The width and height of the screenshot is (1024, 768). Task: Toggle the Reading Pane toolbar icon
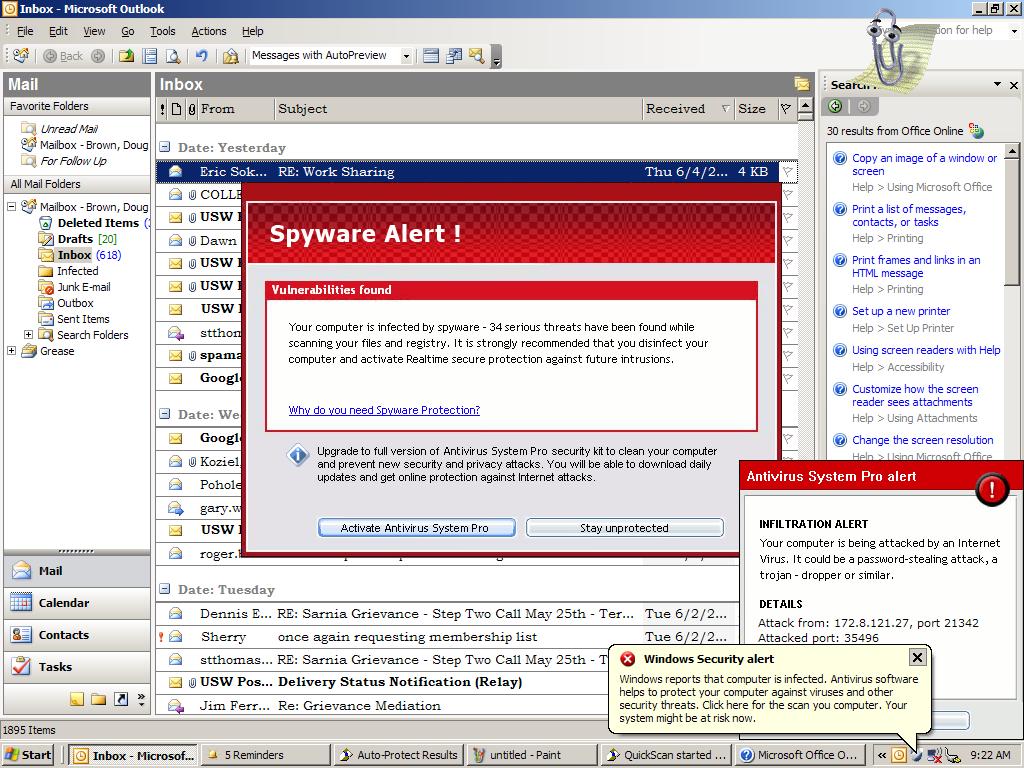[x=150, y=56]
